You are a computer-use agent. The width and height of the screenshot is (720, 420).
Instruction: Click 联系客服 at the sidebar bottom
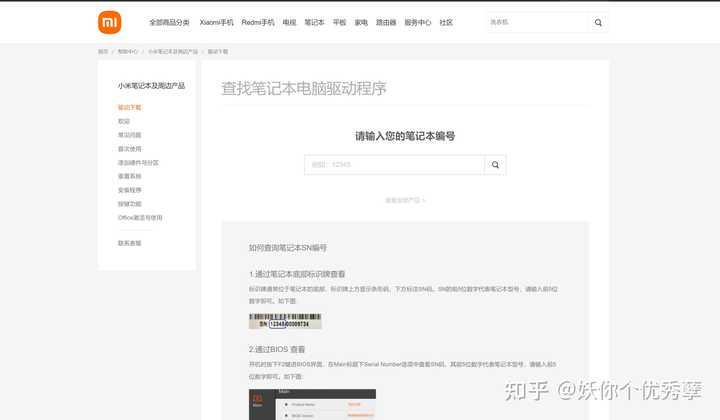[x=129, y=243]
